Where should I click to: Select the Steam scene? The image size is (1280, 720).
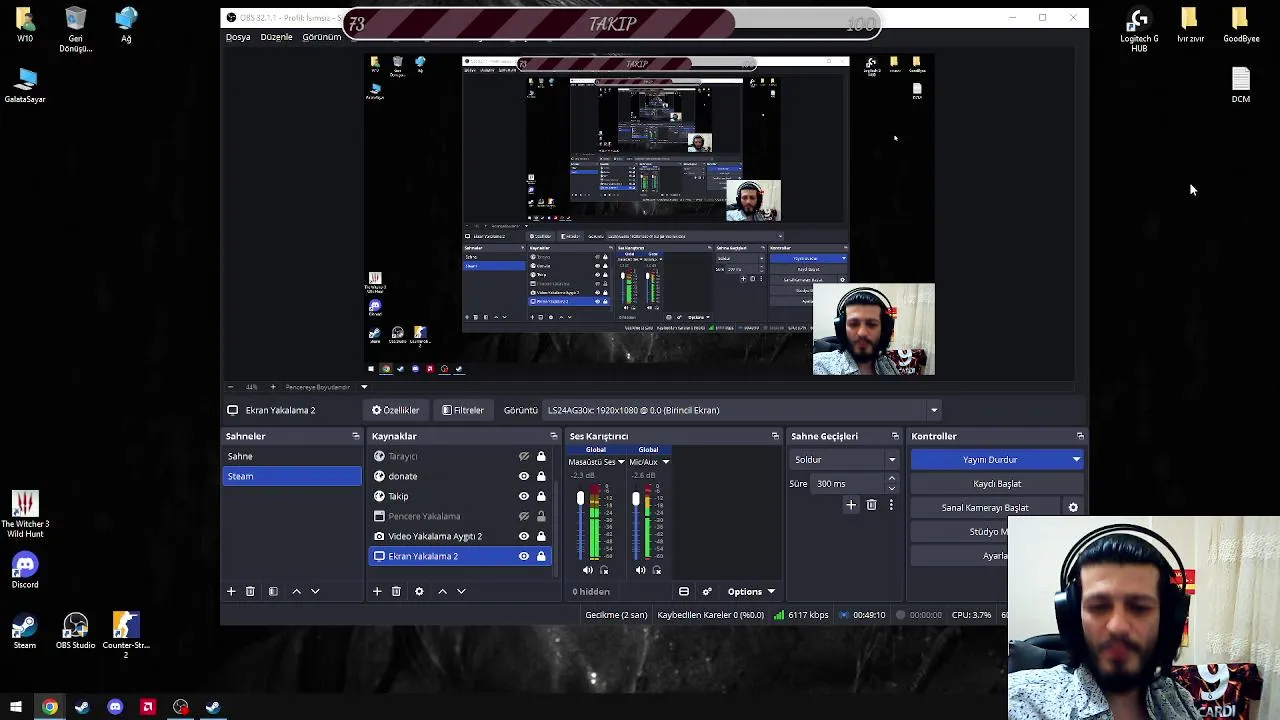292,476
